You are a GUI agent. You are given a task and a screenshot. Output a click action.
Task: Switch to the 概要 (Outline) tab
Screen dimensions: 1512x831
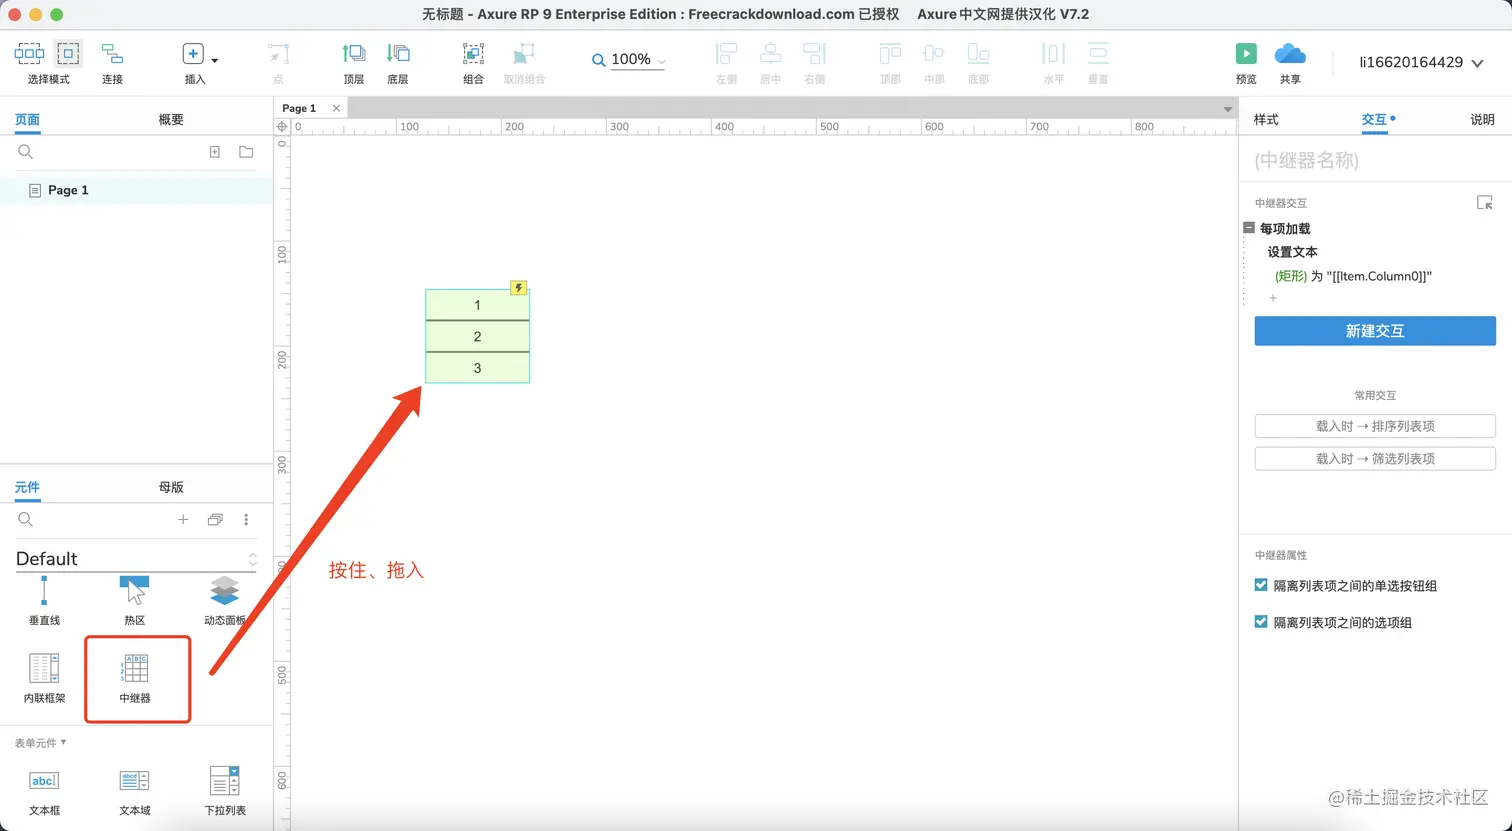[171, 119]
